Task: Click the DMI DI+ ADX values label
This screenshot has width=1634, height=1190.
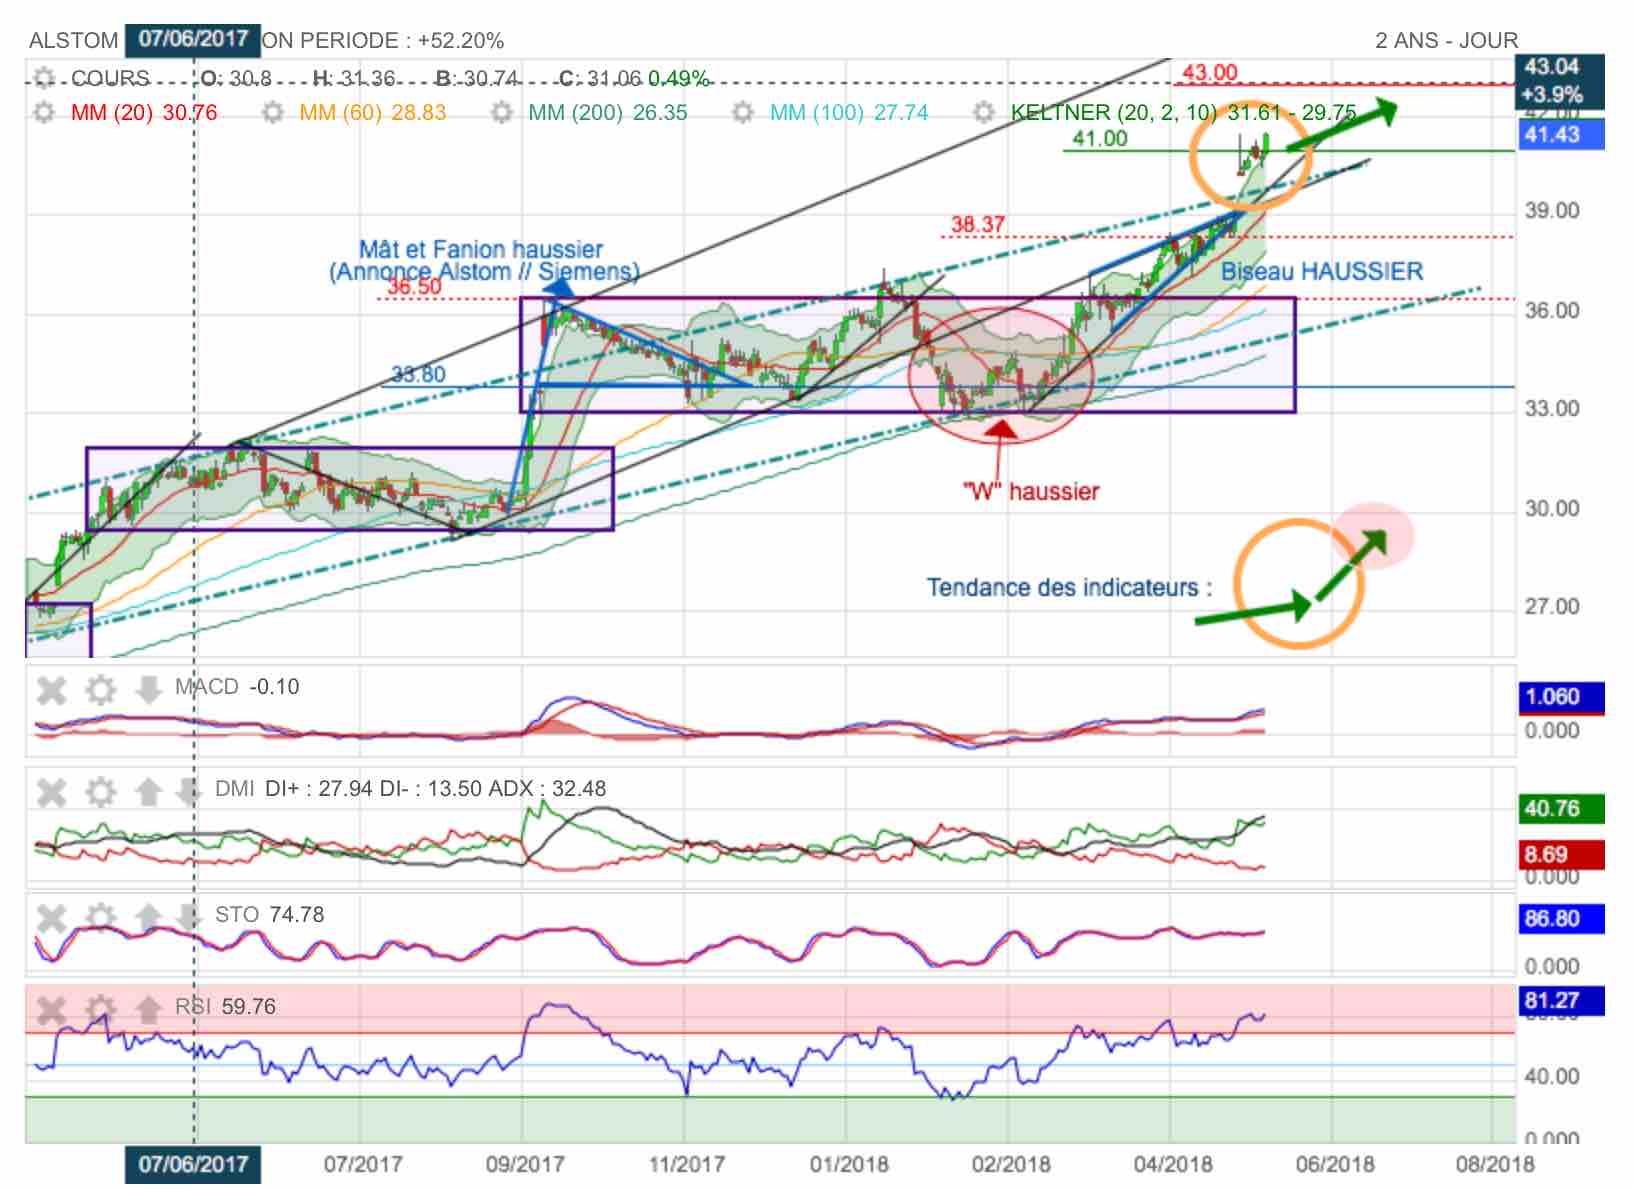Action: (x=410, y=789)
